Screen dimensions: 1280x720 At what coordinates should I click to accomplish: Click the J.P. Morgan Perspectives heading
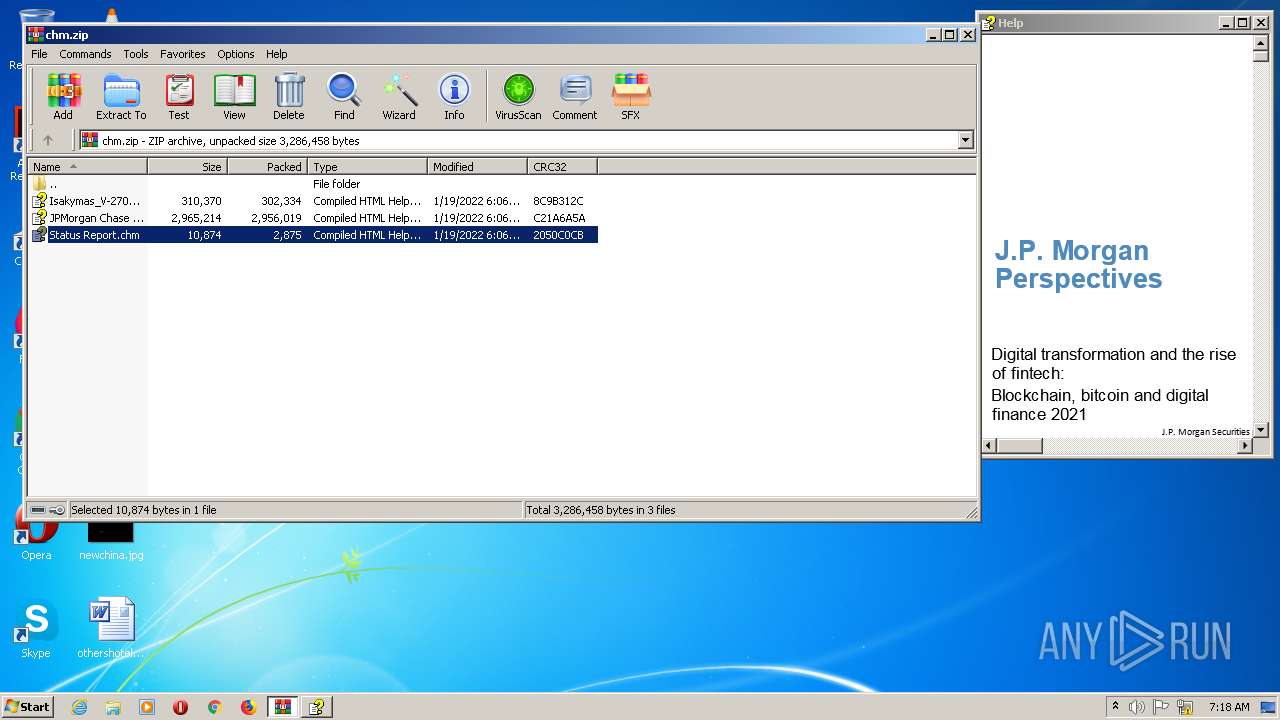click(x=1078, y=264)
